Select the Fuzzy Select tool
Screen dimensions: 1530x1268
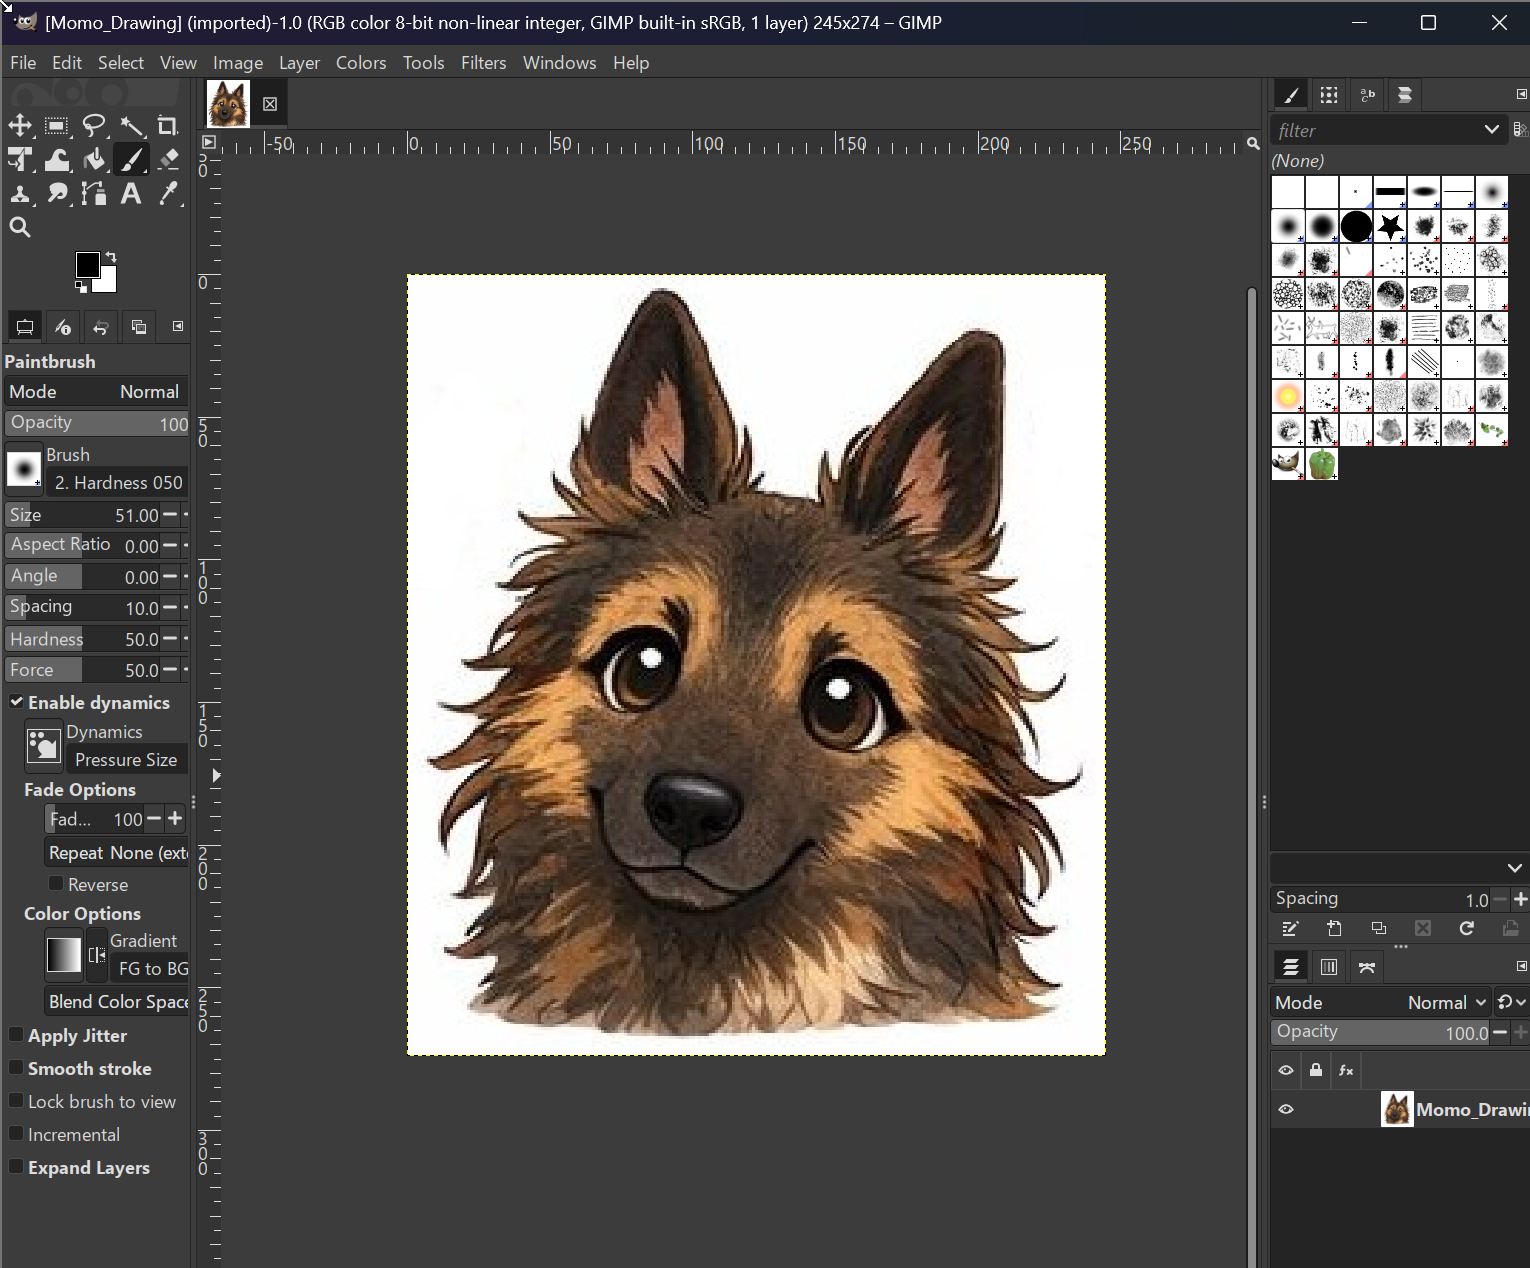132,126
